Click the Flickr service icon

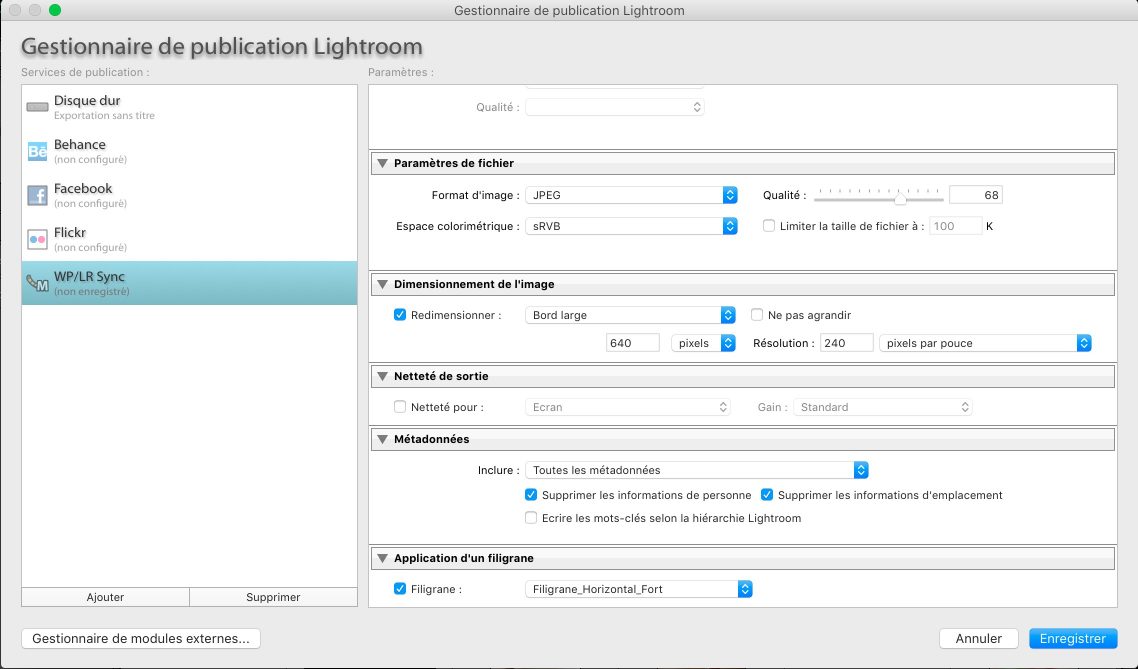coord(37,239)
